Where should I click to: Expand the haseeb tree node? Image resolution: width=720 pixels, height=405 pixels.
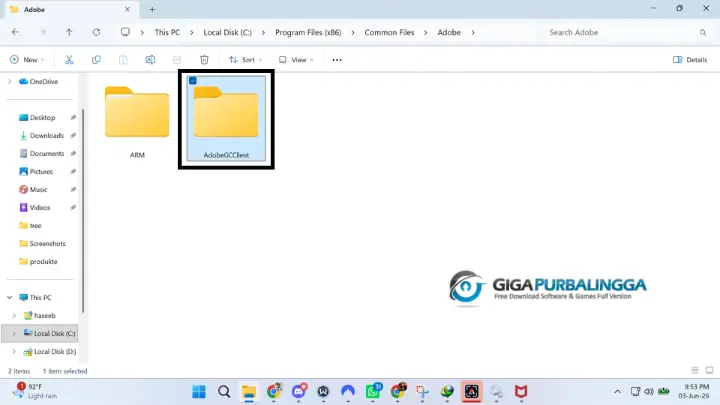point(14,315)
